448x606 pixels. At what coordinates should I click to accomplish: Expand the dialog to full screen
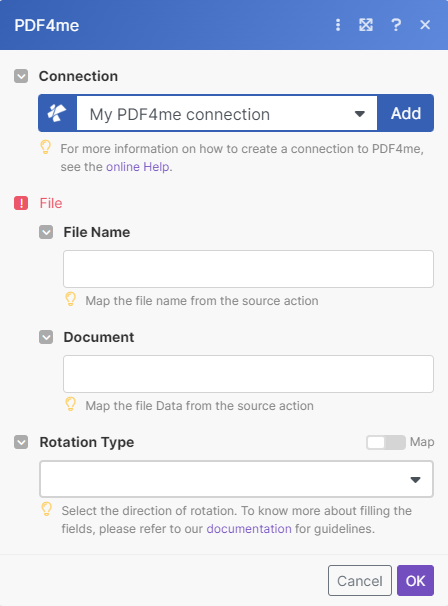click(x=366, y=25)
